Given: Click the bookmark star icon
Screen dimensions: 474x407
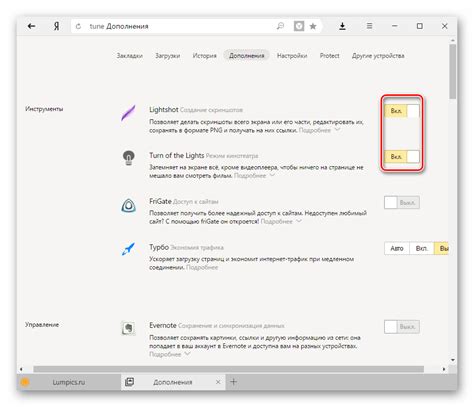Looking at the screenshot, I should (313, 26).
